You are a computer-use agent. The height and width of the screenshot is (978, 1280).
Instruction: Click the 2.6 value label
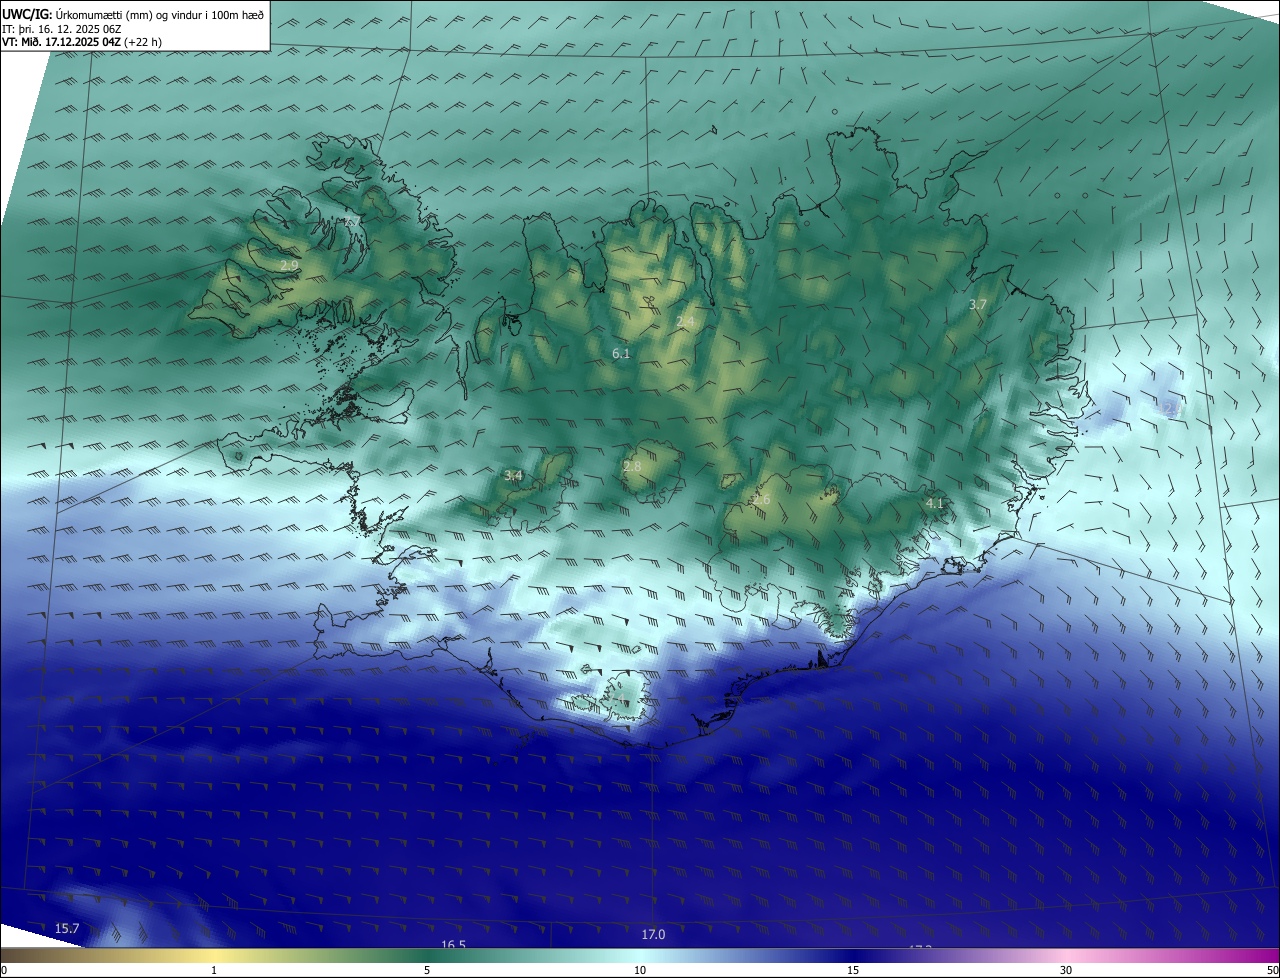click(x=762, y=500)
